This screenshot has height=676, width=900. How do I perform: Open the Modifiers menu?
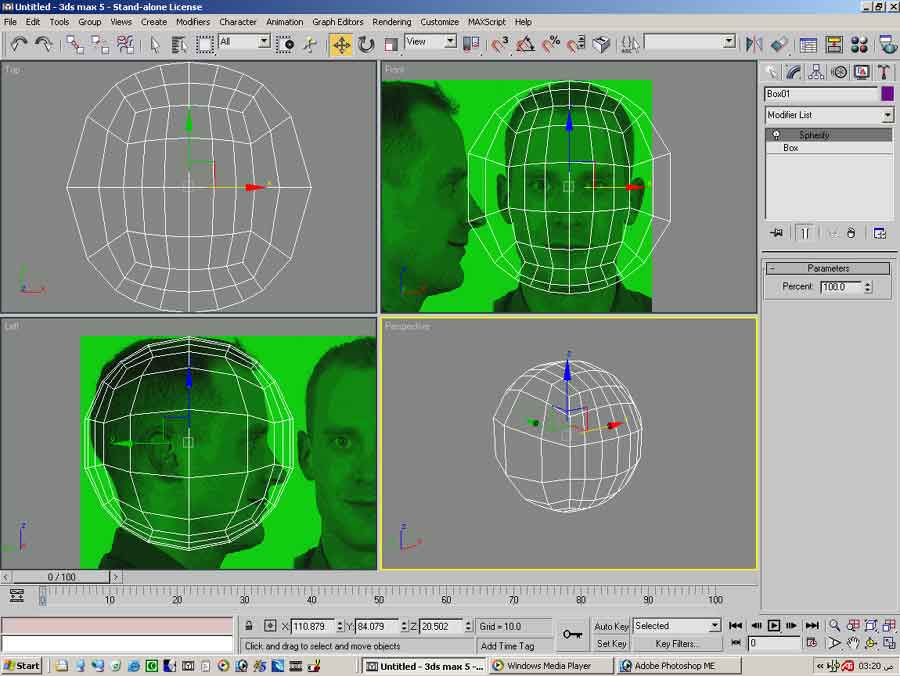point(193,22)
